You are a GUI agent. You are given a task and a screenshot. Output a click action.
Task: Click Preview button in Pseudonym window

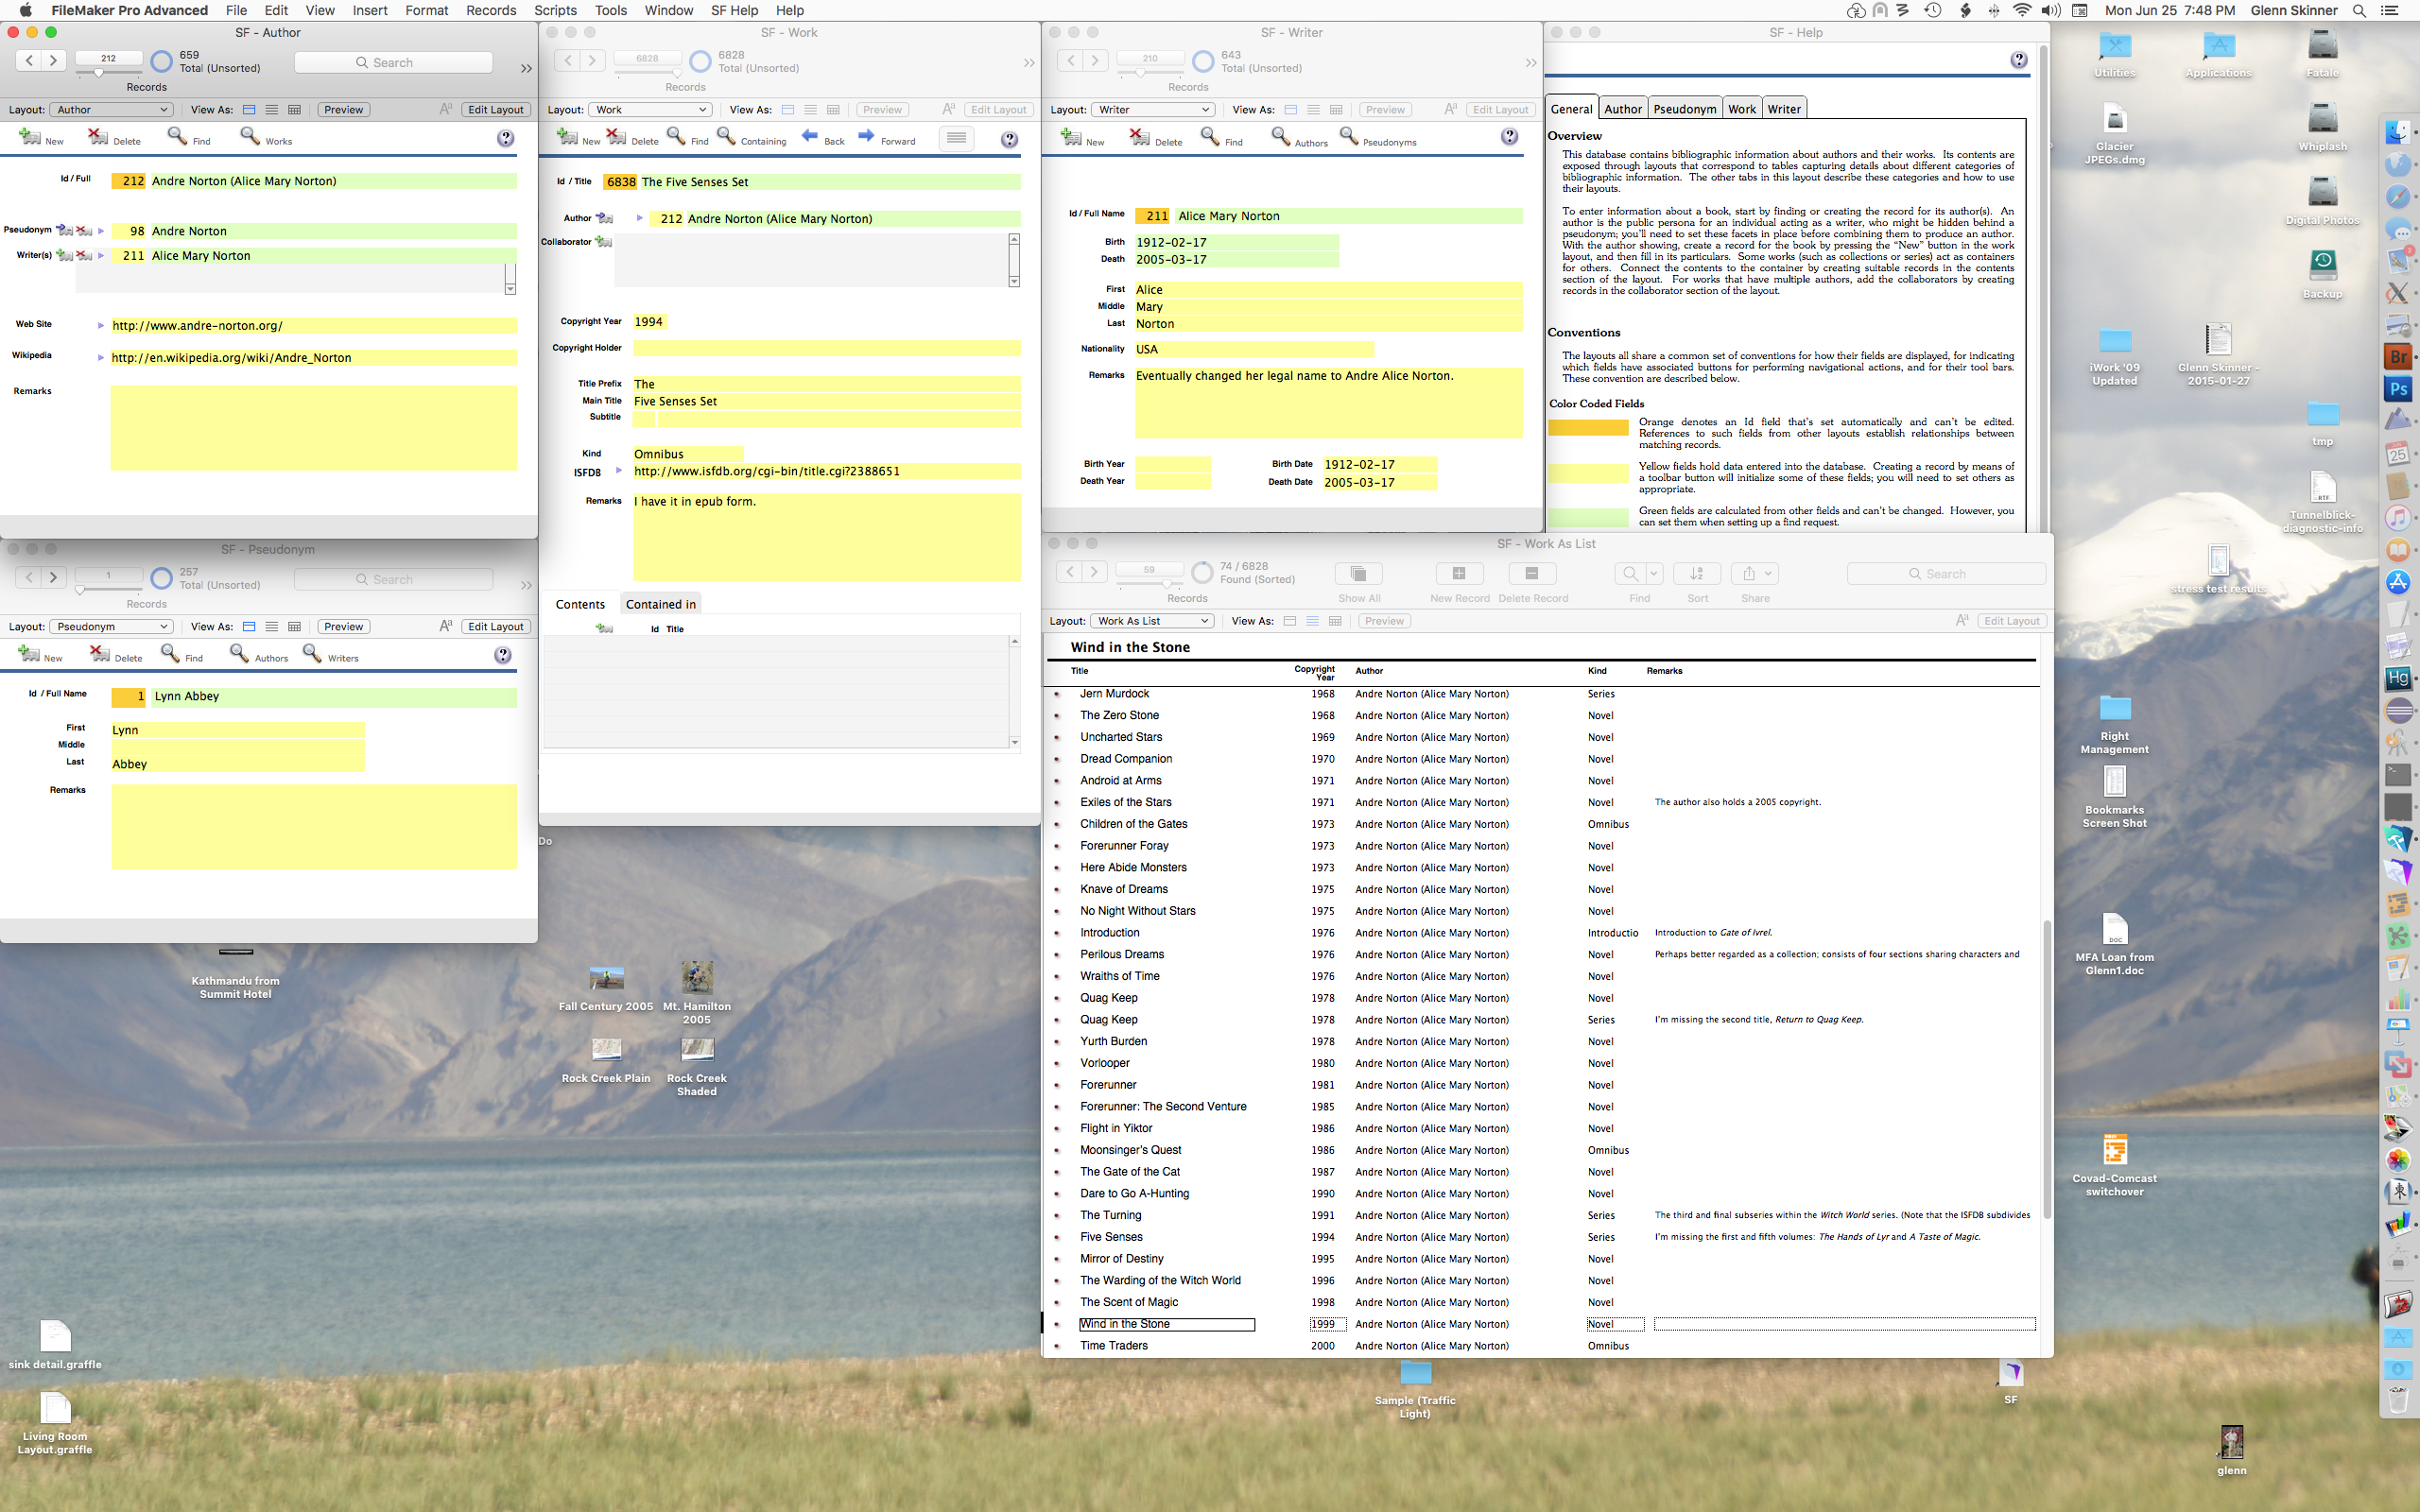coord(343,627)
